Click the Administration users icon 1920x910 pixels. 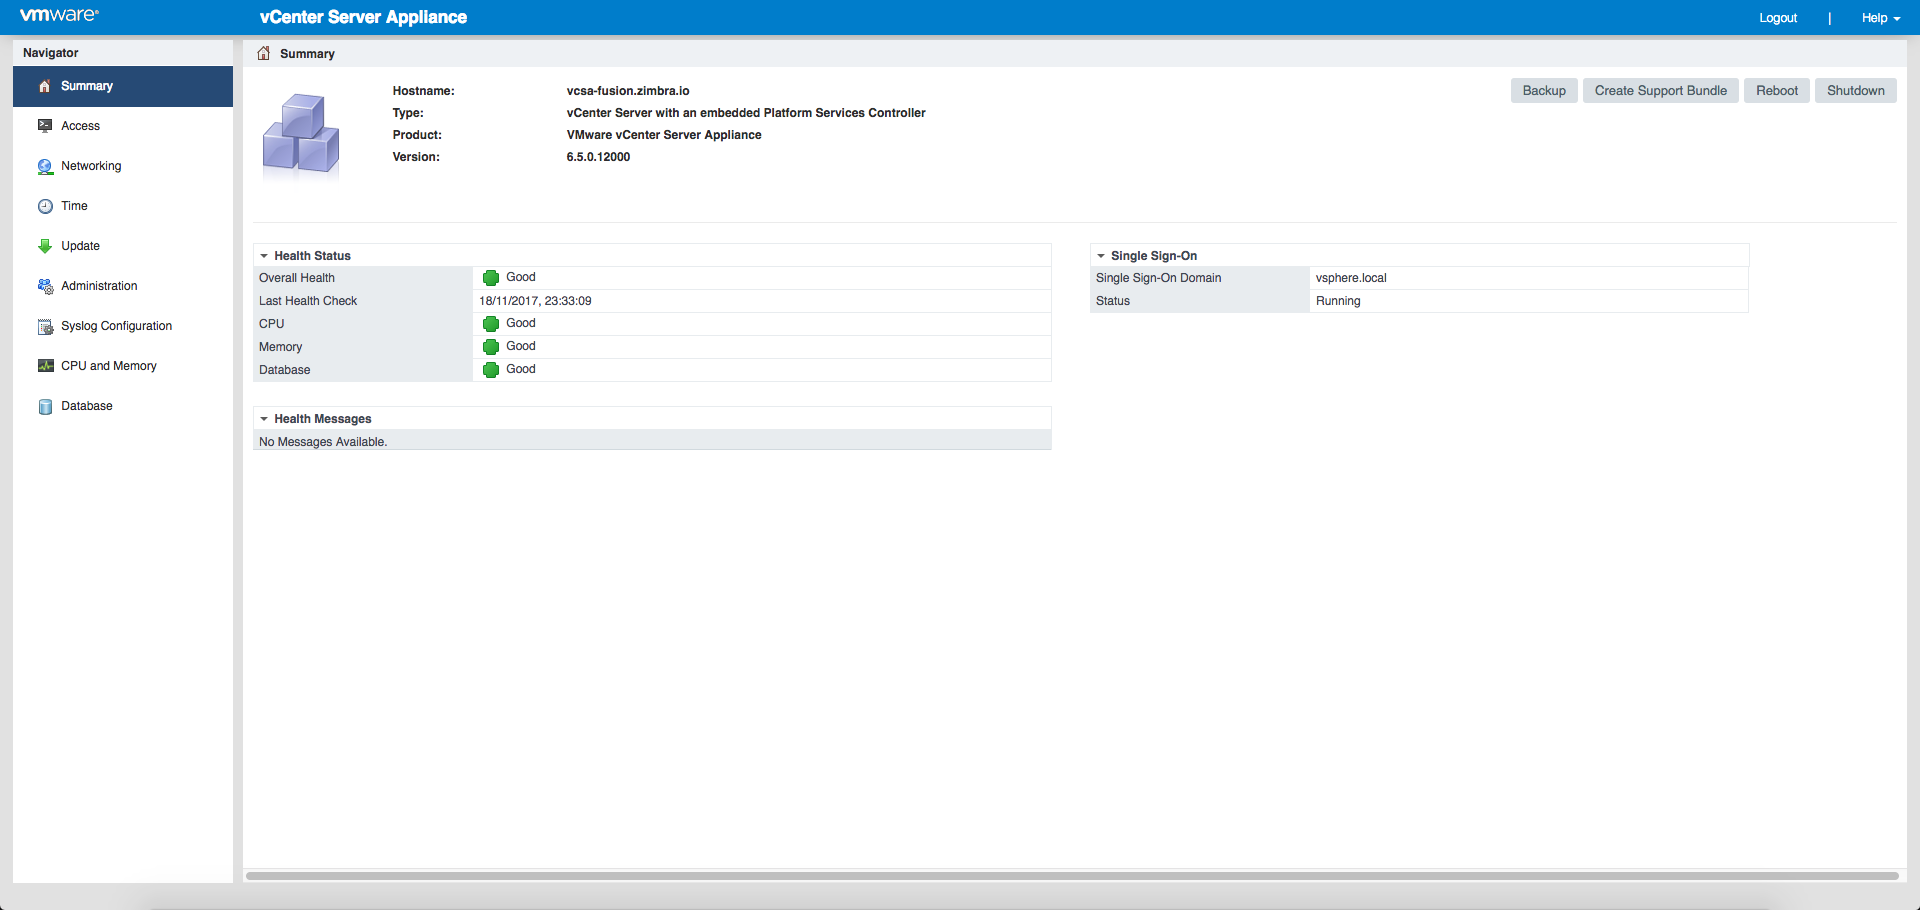[x=45, y=286]
